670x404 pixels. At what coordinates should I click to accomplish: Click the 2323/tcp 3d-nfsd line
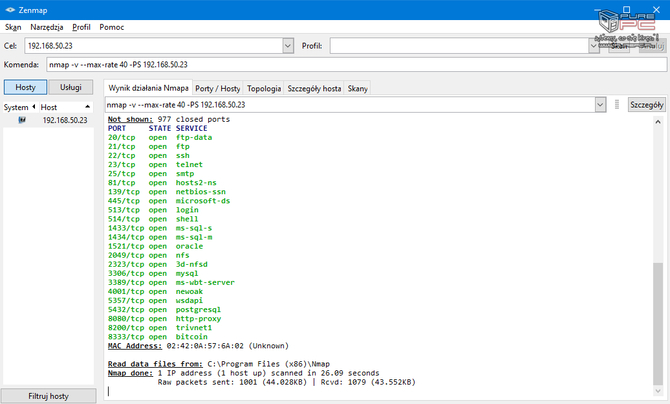(158, 264)
